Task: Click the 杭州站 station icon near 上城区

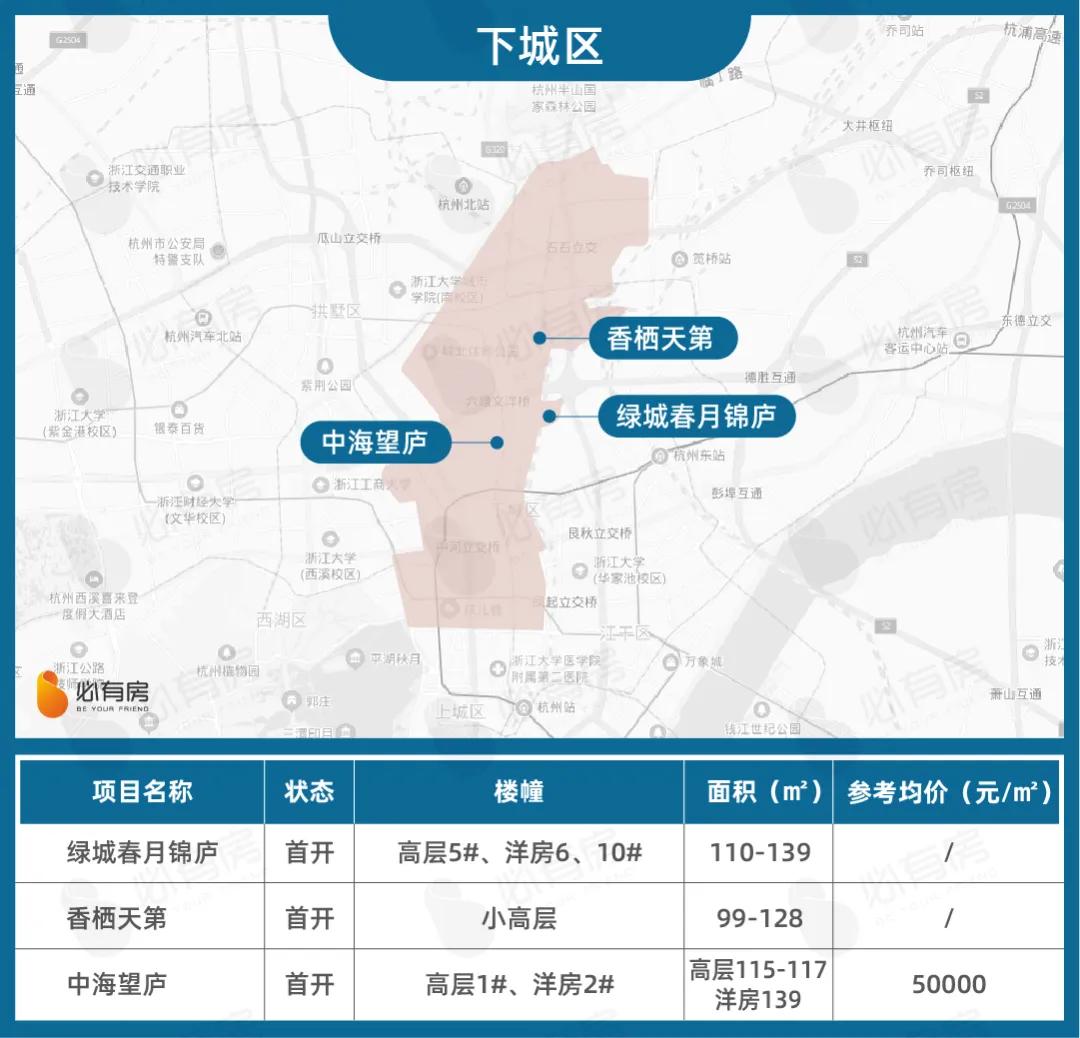Action: click(x=524, y=708)
